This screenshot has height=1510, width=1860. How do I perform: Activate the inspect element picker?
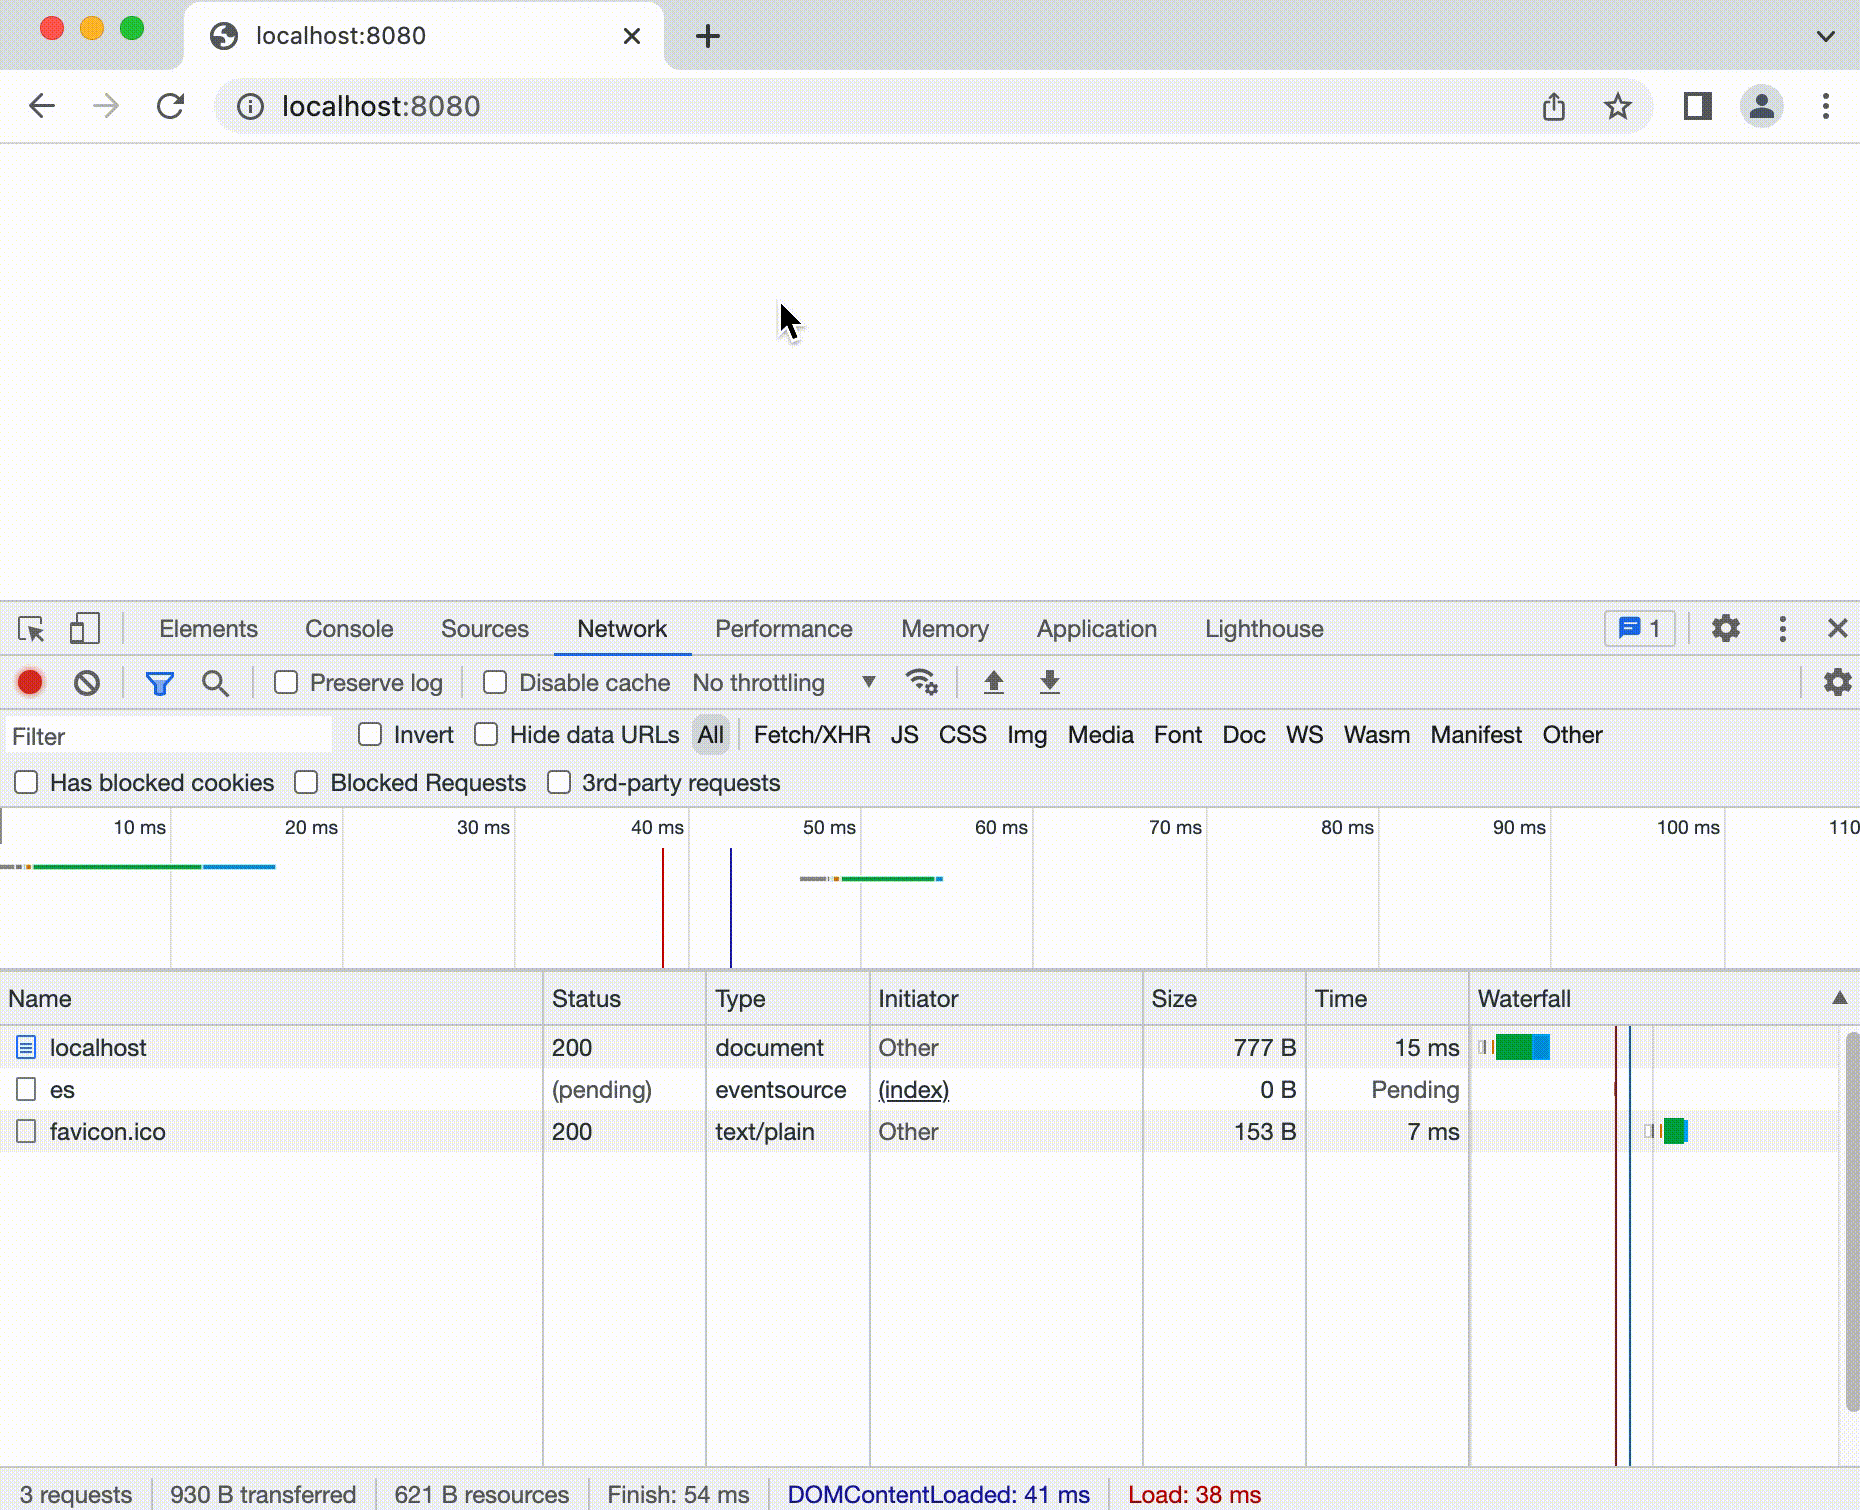click(x=31, y=629)
